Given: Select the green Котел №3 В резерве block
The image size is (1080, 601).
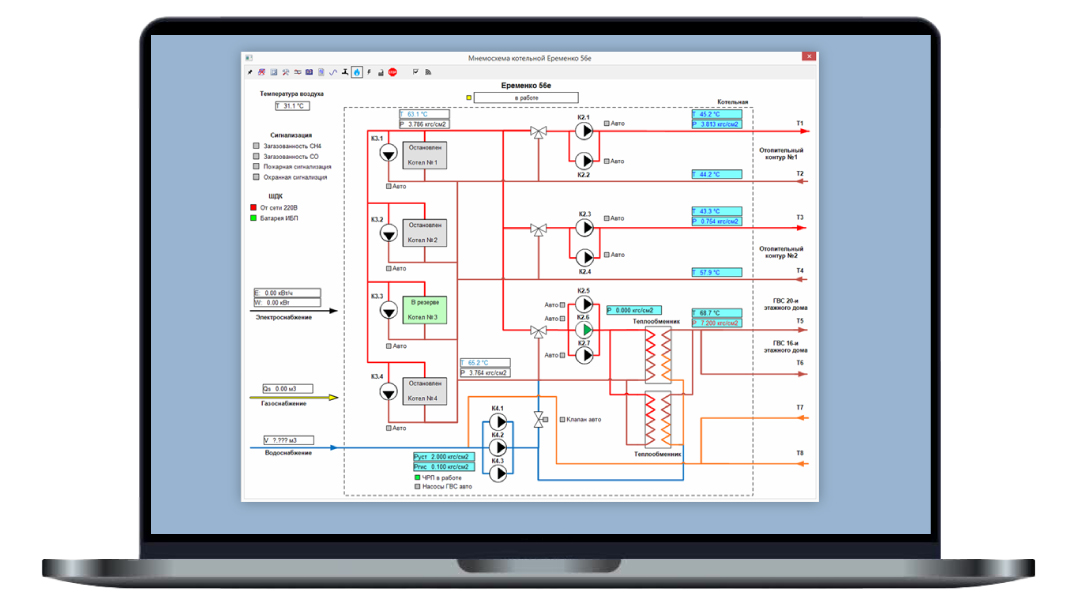Looking at the screenshot, I should pyautogui.click(x=424, y=309).
